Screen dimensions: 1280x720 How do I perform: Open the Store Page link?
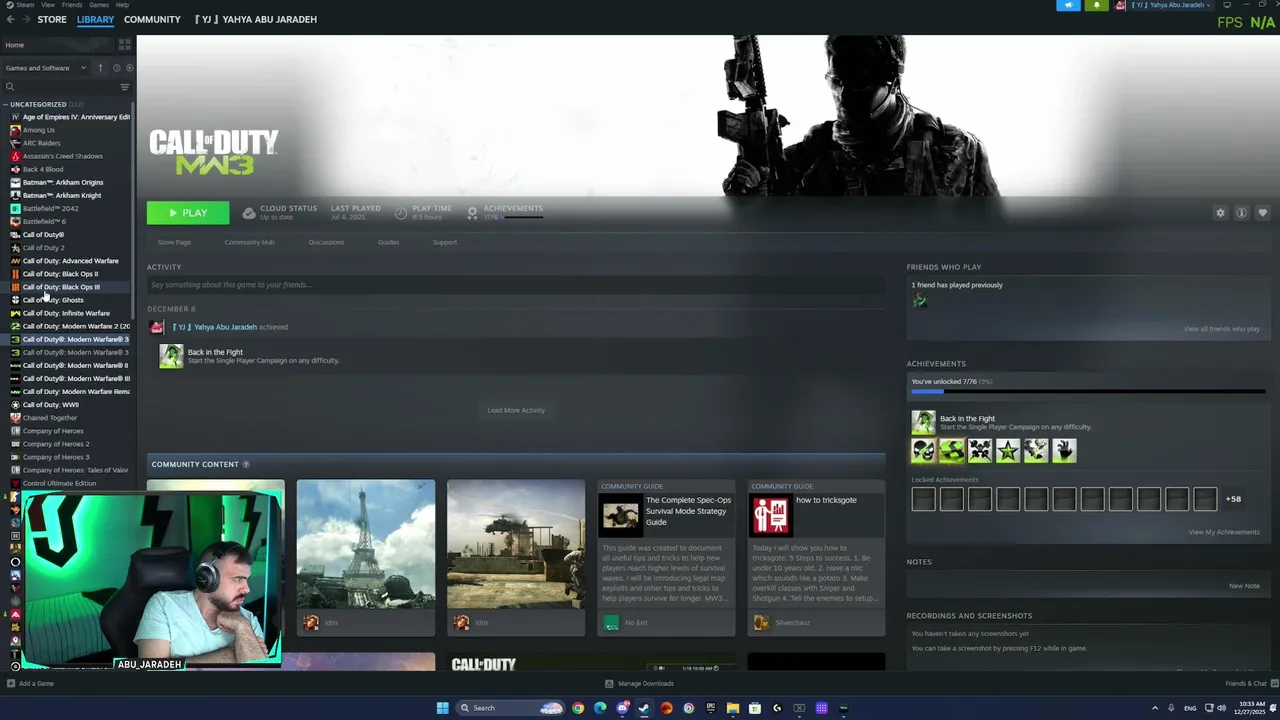click(174, 242)
